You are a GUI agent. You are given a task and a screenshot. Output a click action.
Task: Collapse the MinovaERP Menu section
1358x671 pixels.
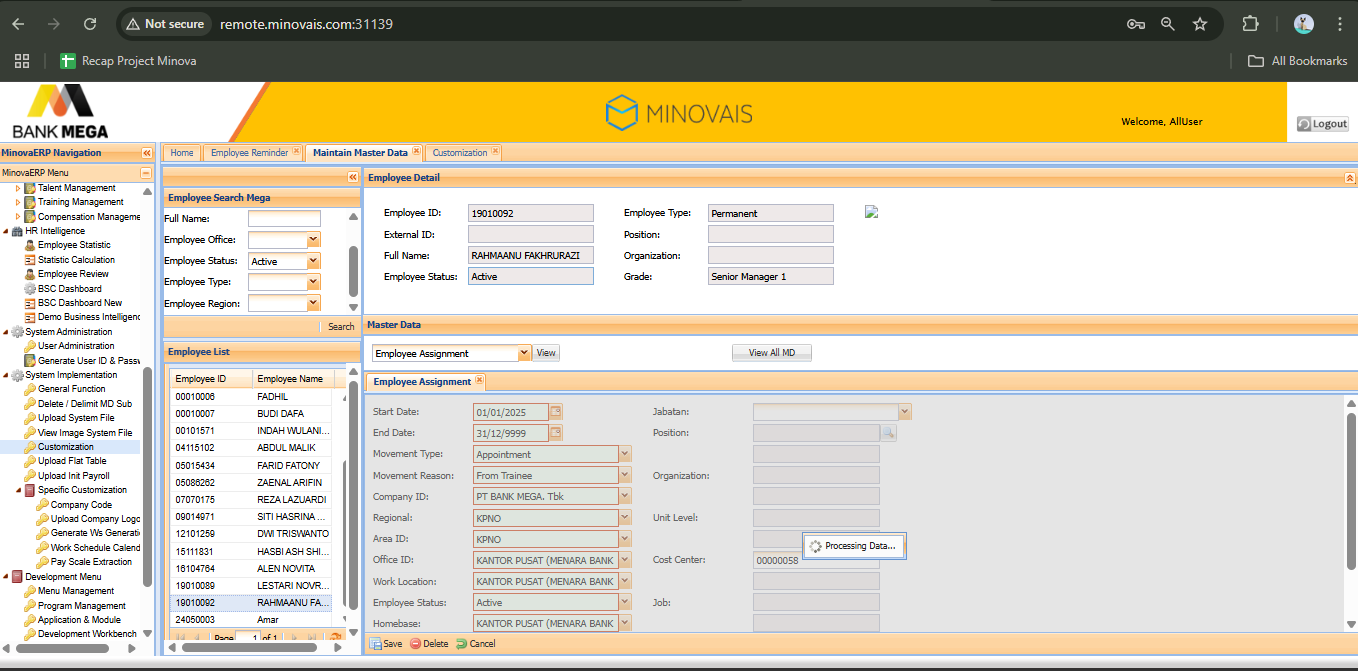(146, 173)
